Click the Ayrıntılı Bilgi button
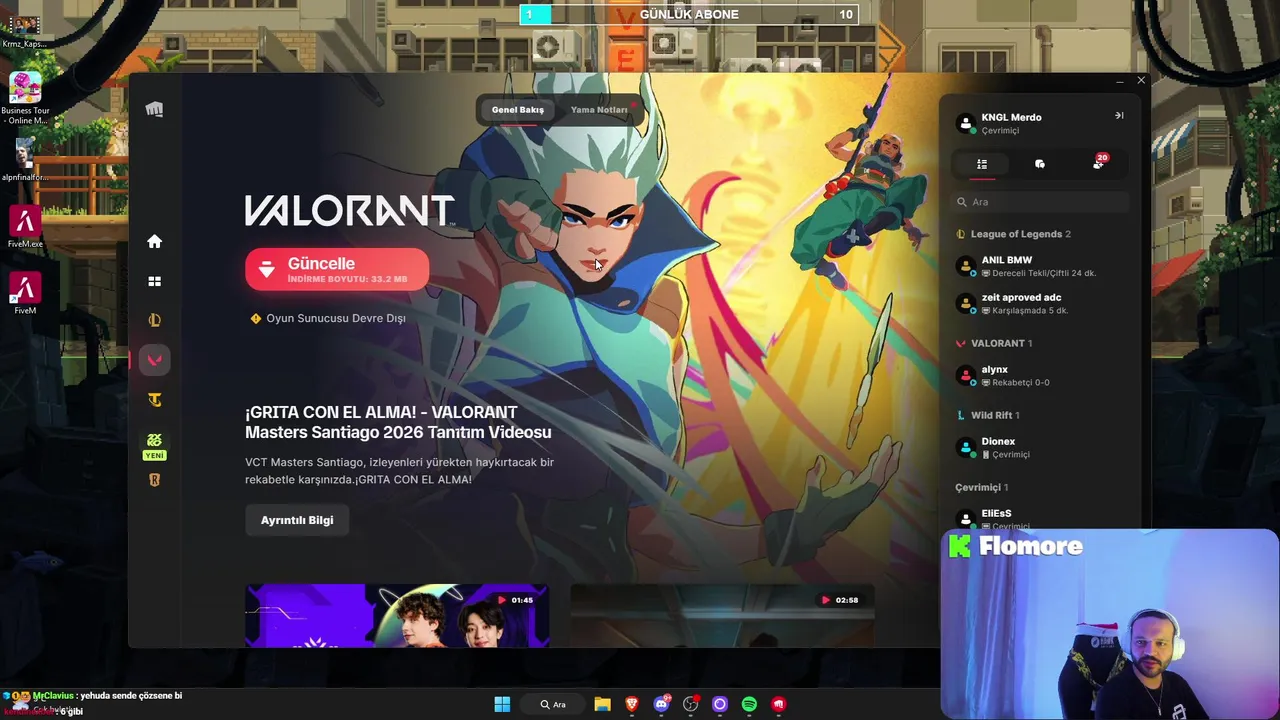 [x=297, y=520]
